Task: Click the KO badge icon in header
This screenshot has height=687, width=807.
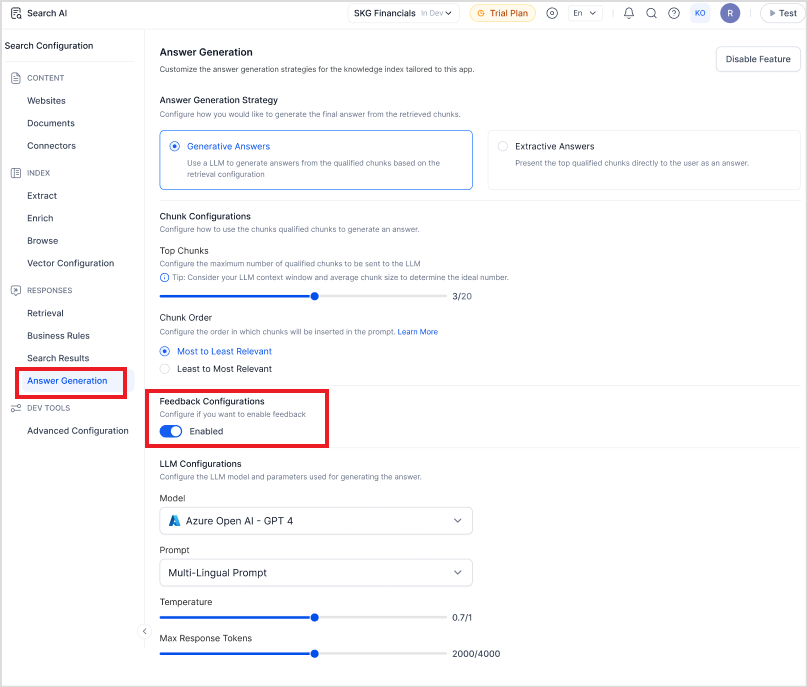Action: (700, 13)
